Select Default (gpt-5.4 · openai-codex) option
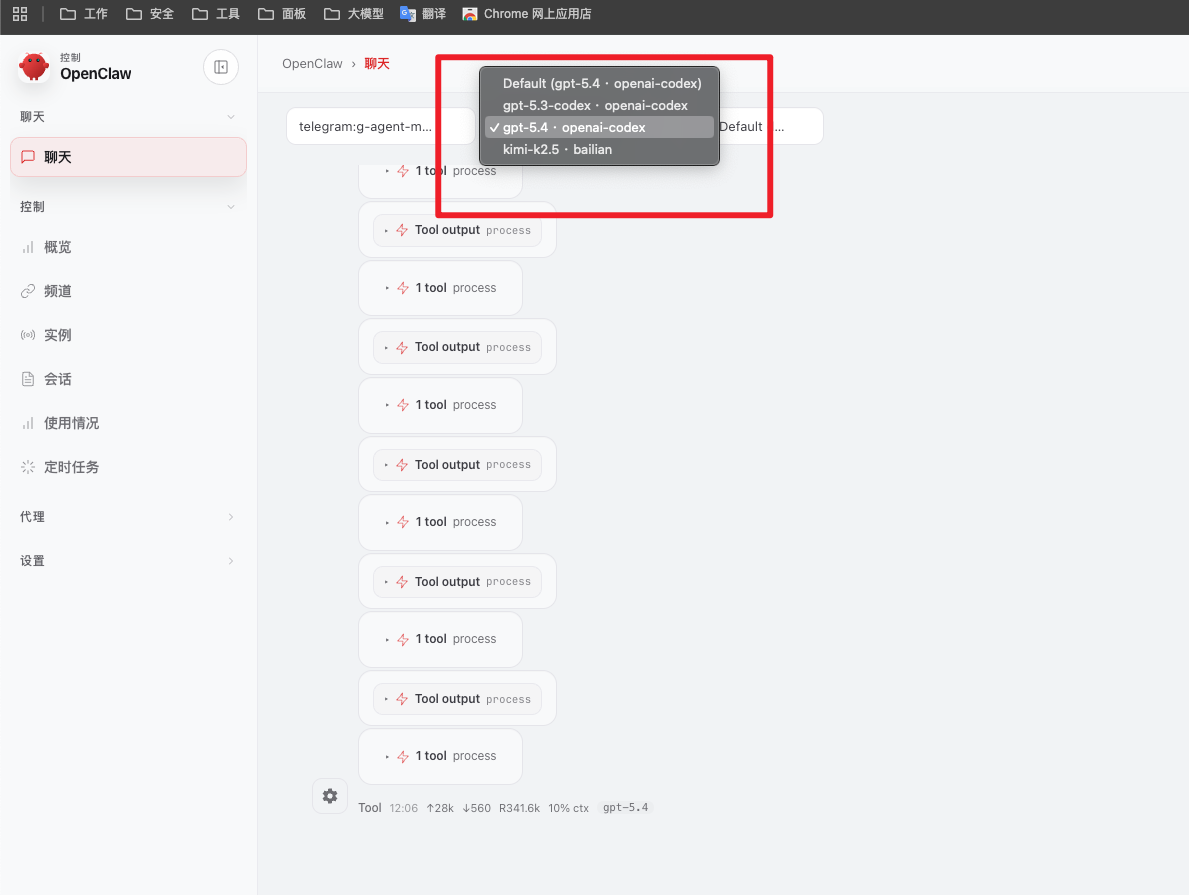Viewport: 1189px width, 895px height. click(601, 83)
